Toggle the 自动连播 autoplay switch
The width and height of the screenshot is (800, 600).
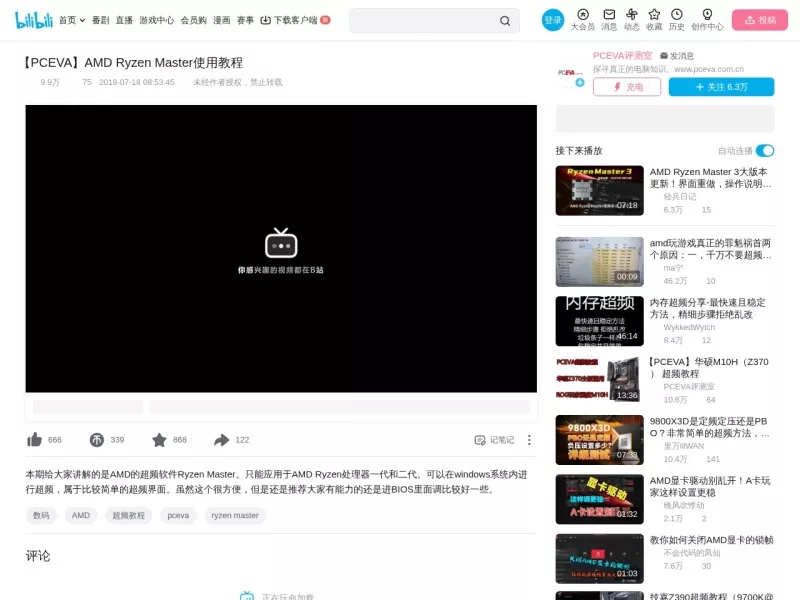point(765,151)
